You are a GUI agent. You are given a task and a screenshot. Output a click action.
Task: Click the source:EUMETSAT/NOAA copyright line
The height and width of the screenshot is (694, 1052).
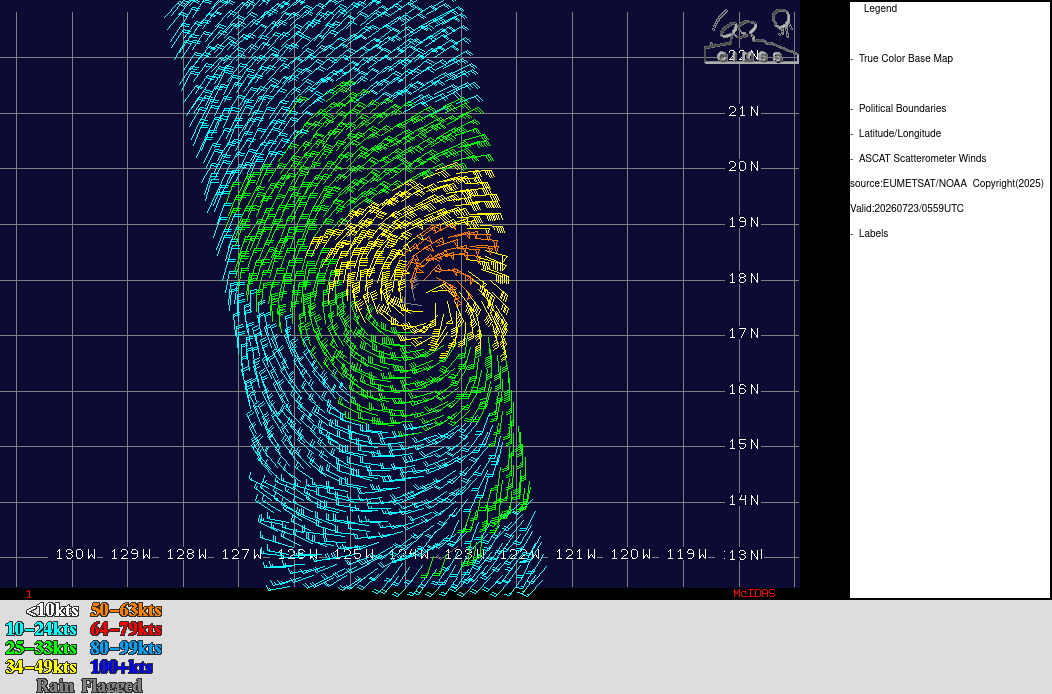coord(947,183)
